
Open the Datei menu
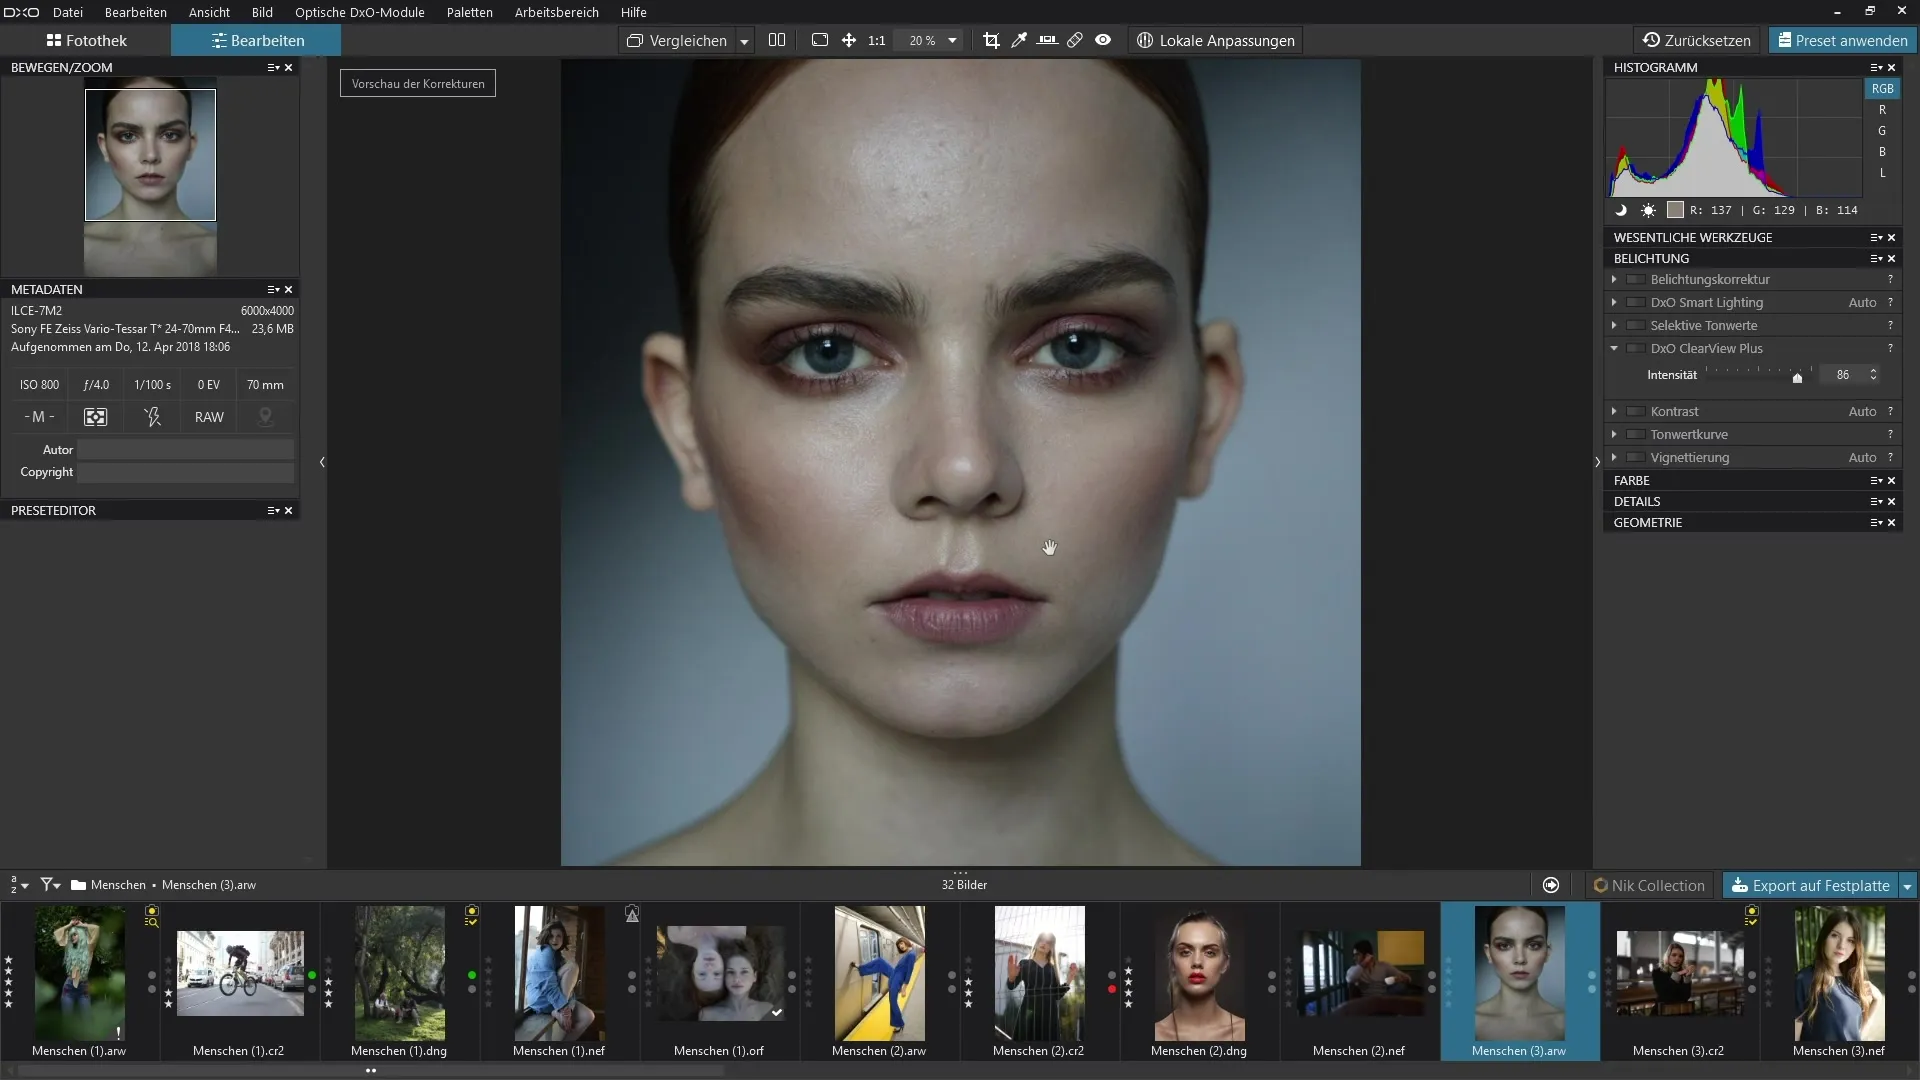68,12
